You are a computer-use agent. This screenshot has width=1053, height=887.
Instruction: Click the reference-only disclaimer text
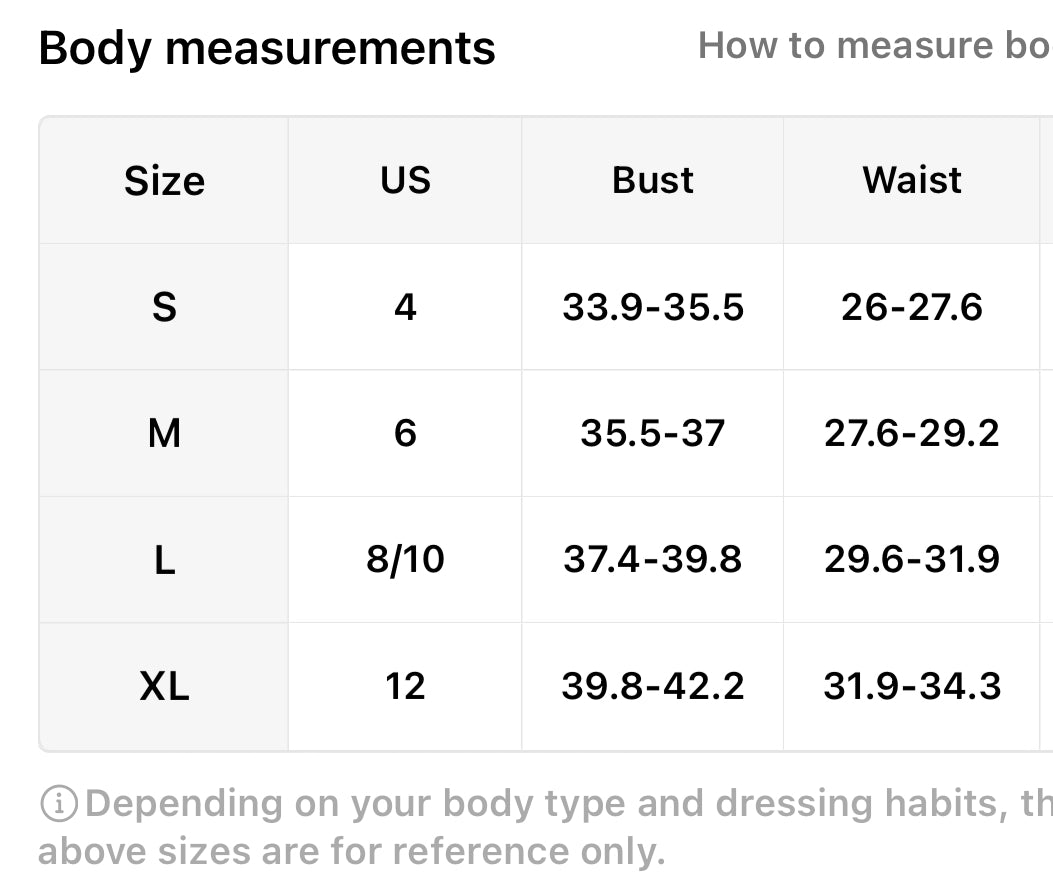coord(545,827)
